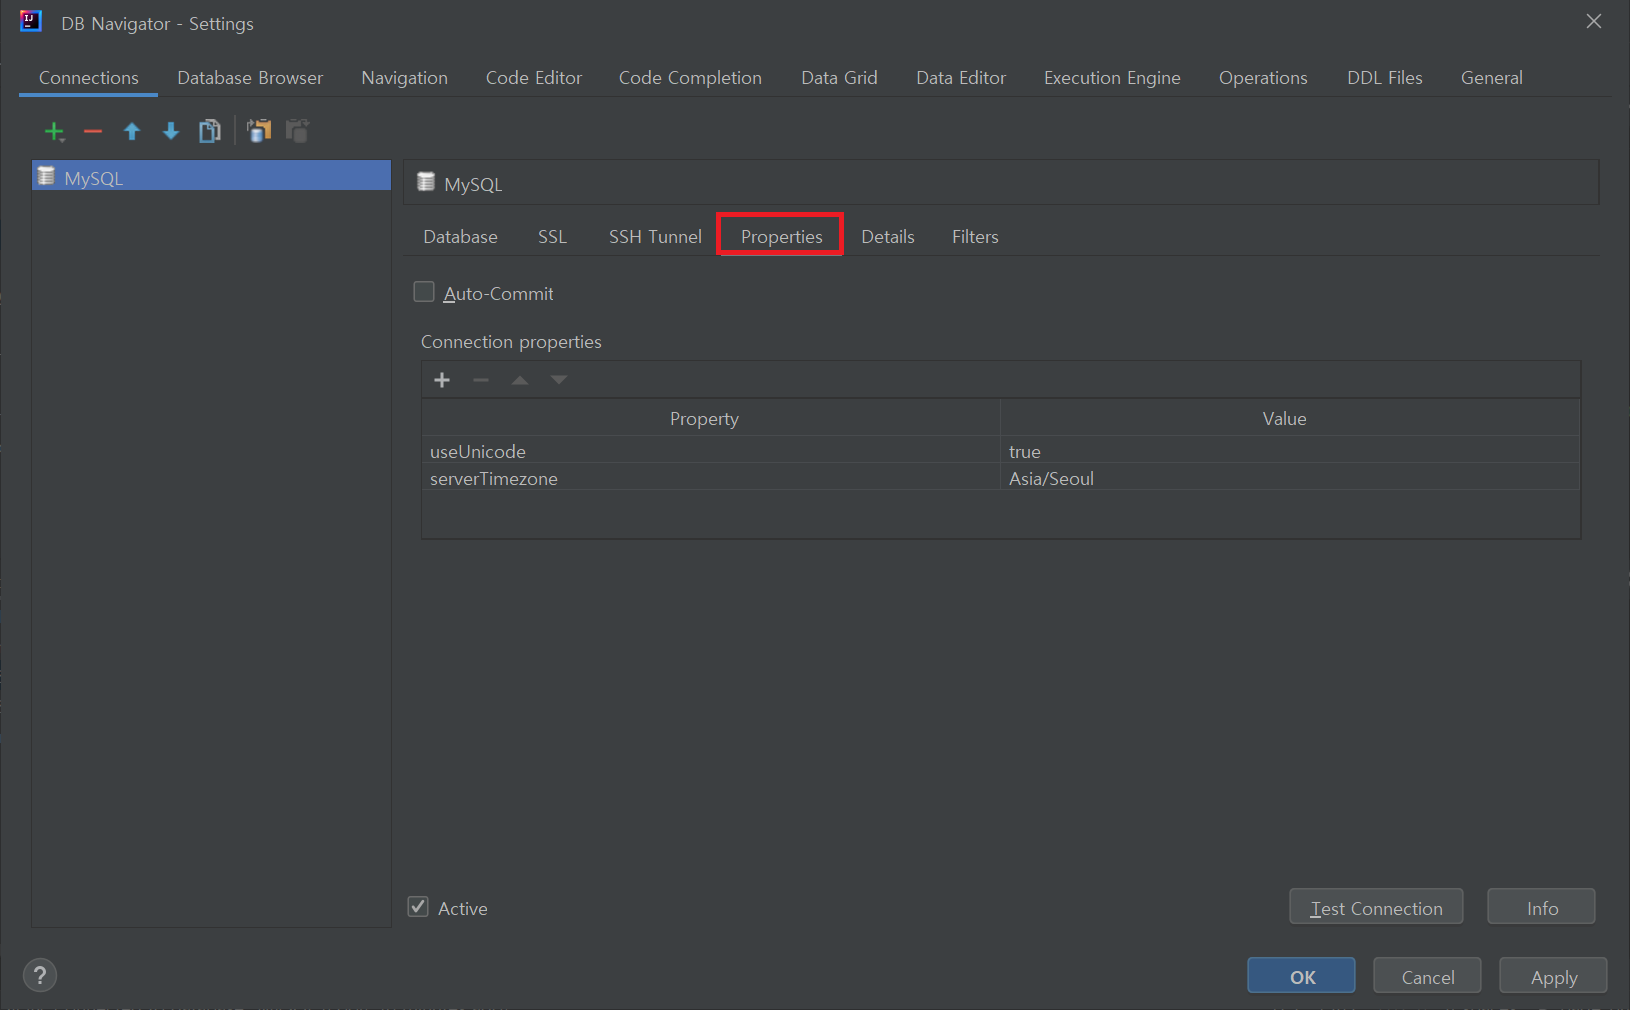Remove the selected connection property

tap(481, 380)
